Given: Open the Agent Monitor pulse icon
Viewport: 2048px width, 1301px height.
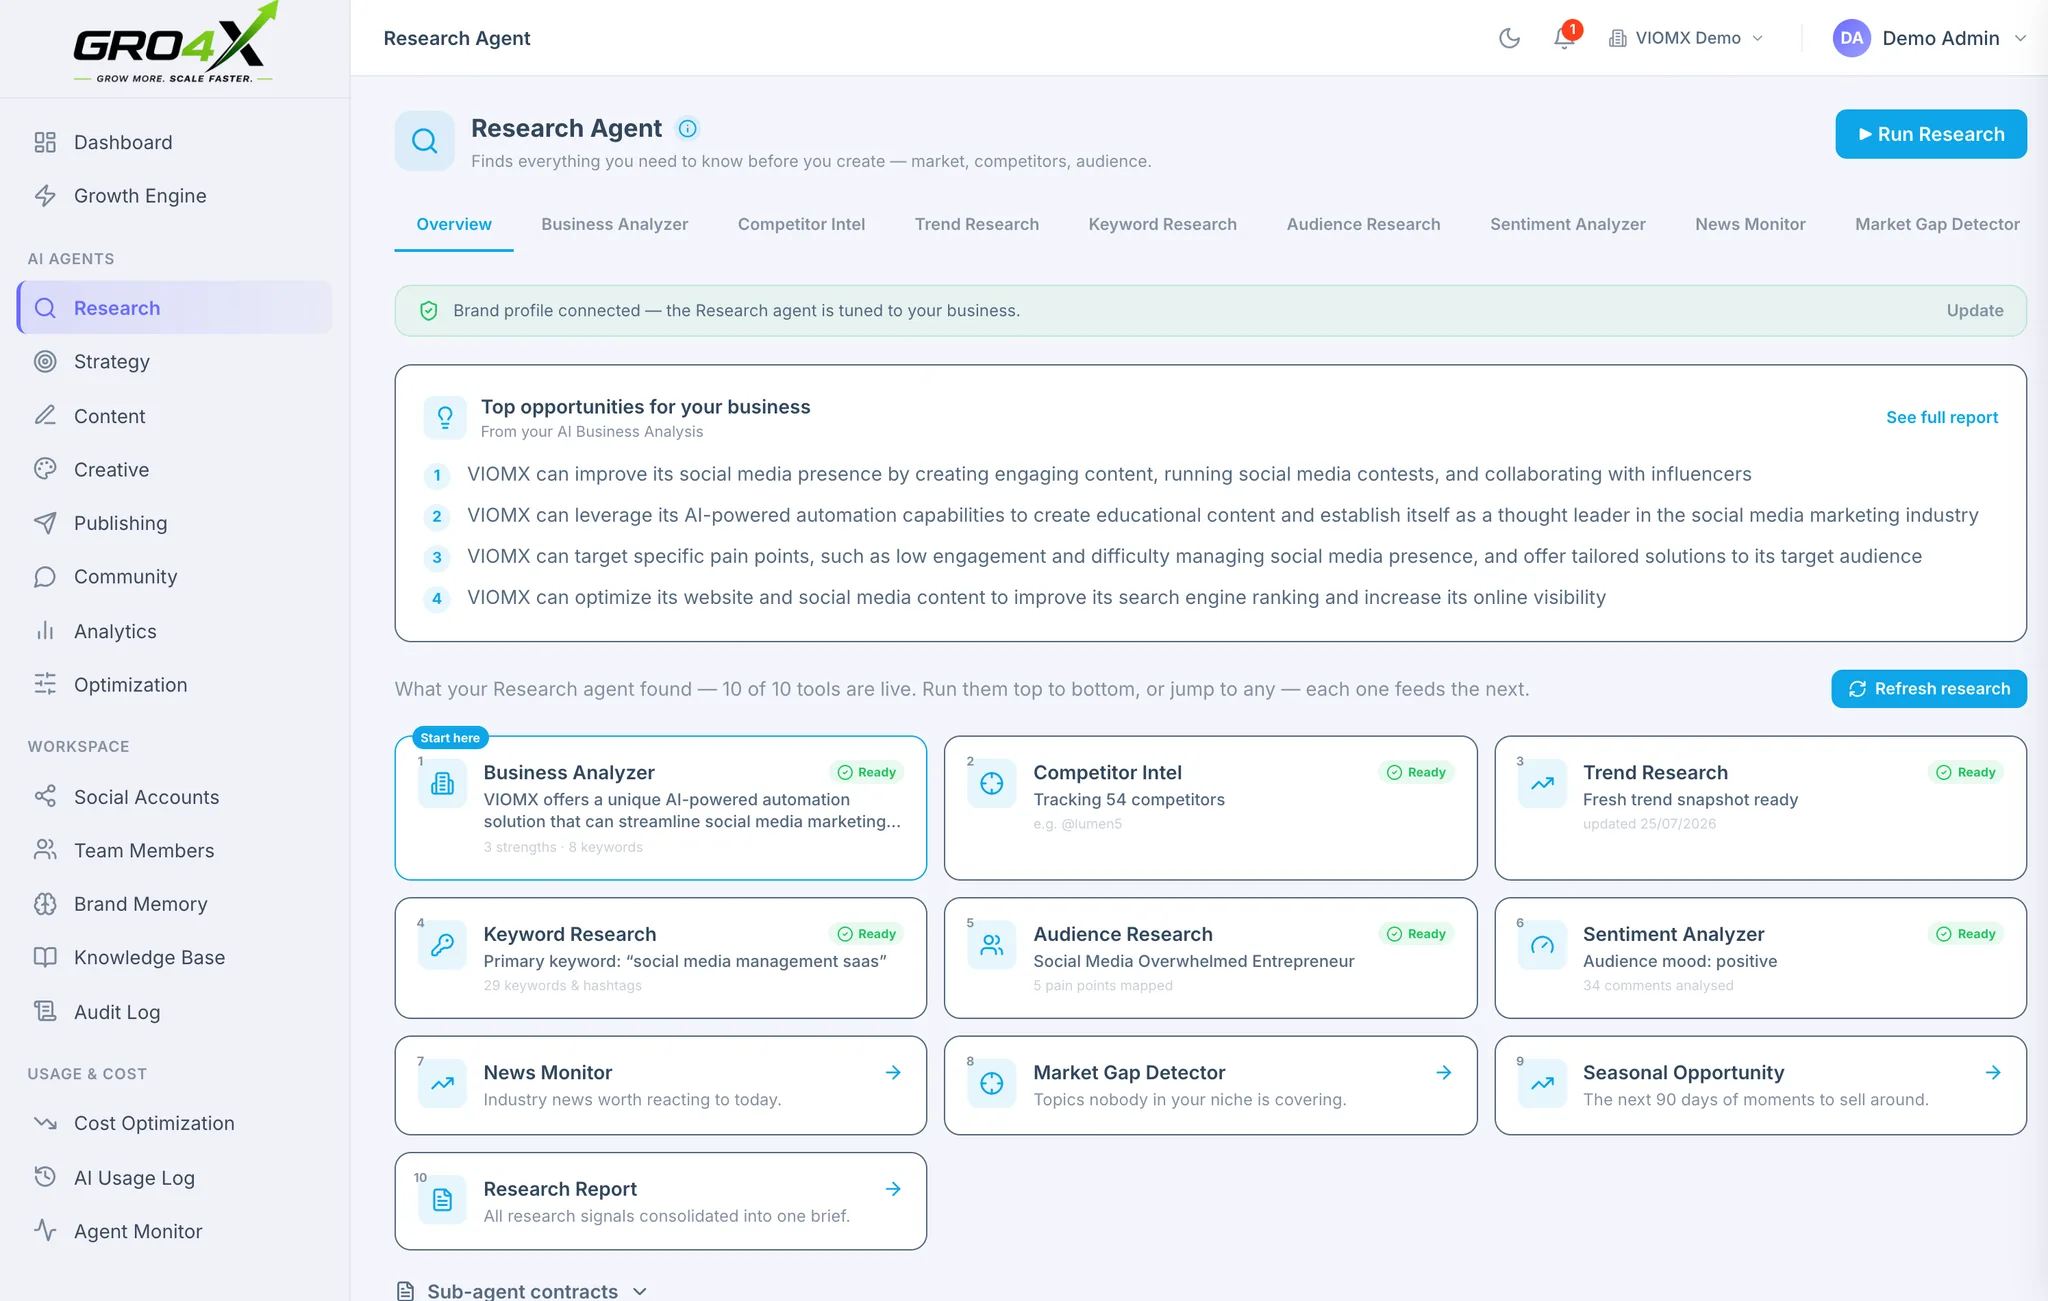Looking at the screenshot, I should (x=45, y=1231).
